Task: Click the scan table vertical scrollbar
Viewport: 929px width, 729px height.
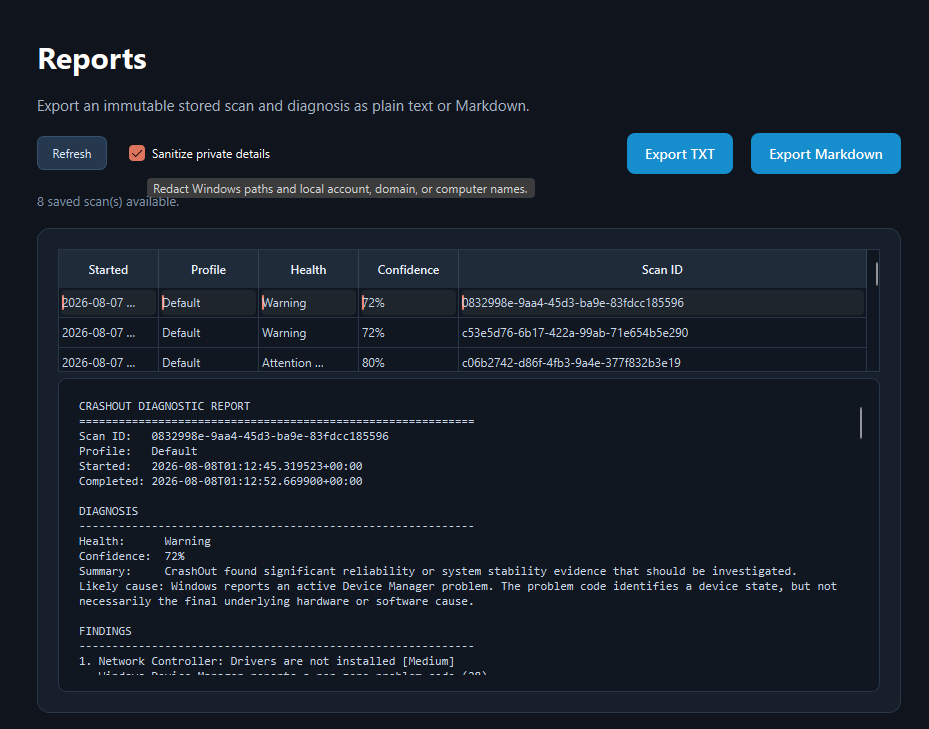Action: [876, 274]
